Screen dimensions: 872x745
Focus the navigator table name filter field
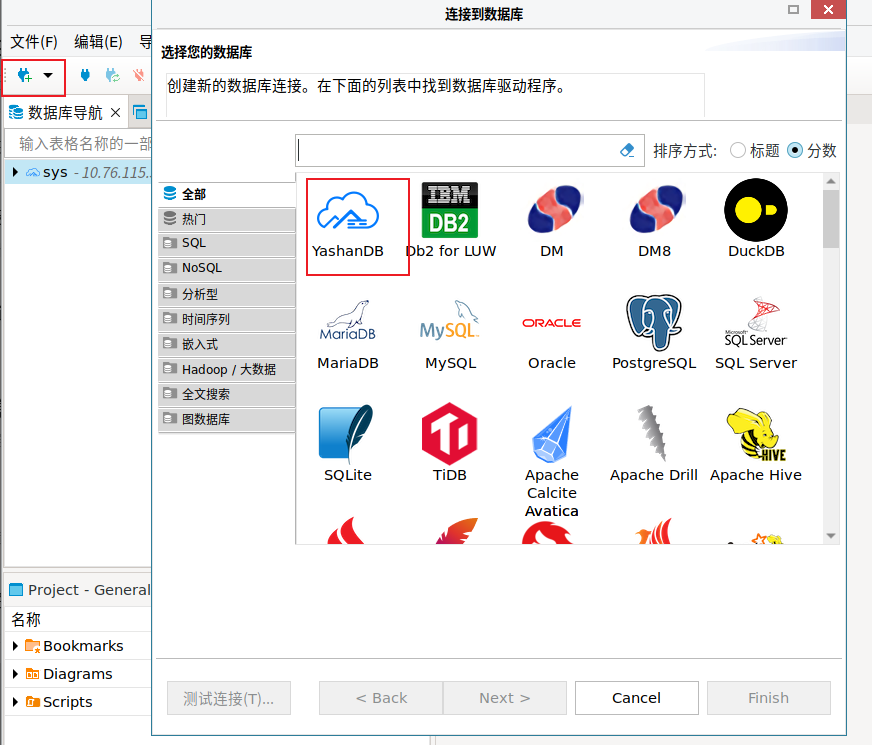point(79,144)
